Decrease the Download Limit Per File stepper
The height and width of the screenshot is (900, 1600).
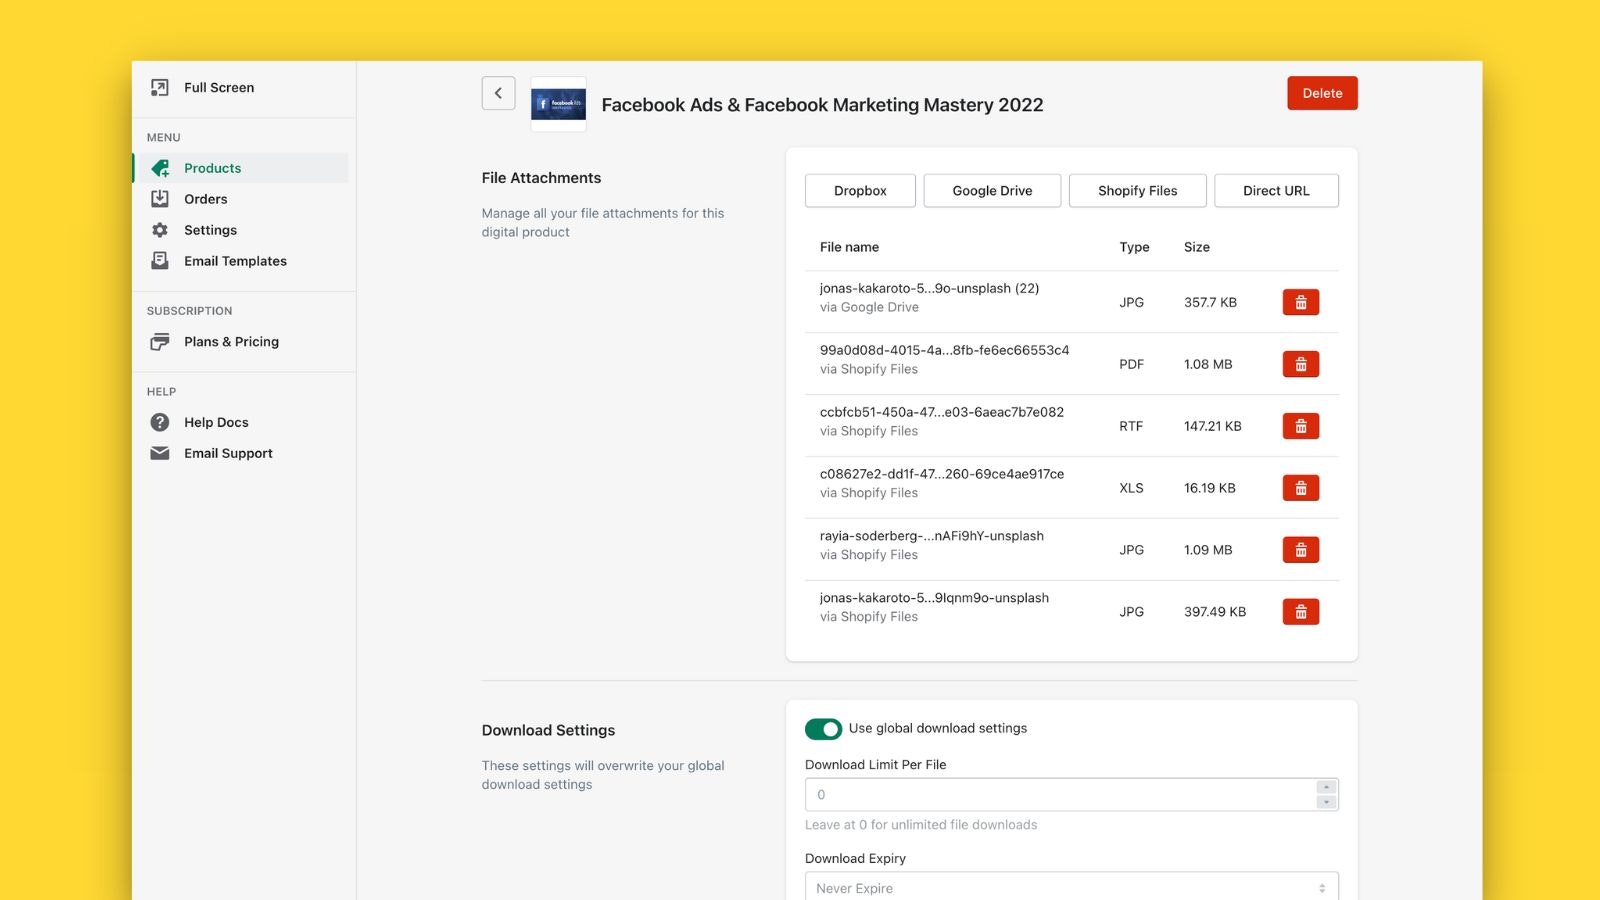tap(1326, 802)
